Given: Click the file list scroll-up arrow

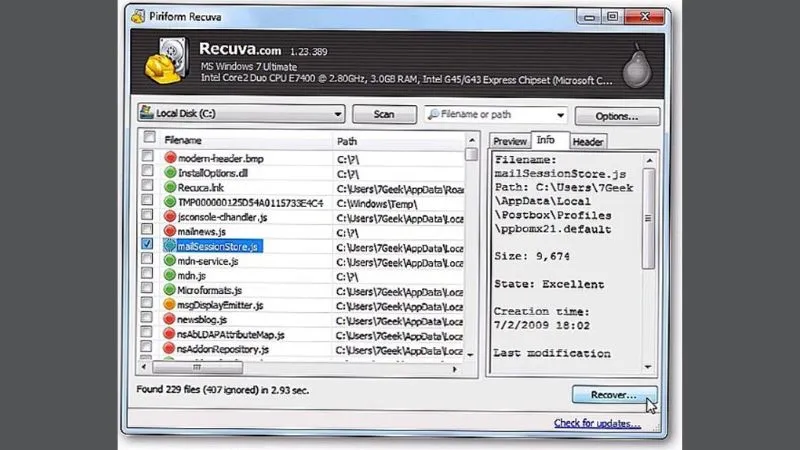Looking at the screenshot, I should 472,140.
